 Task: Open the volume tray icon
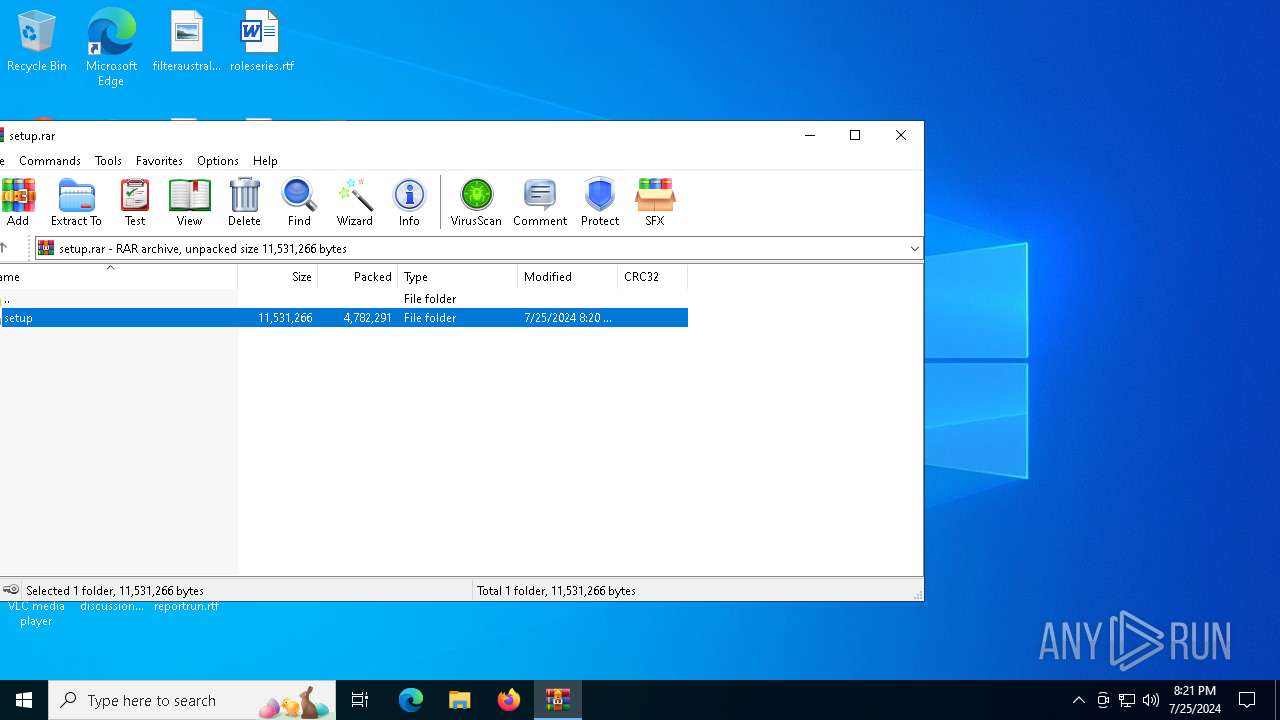[x=1151, y=700]
